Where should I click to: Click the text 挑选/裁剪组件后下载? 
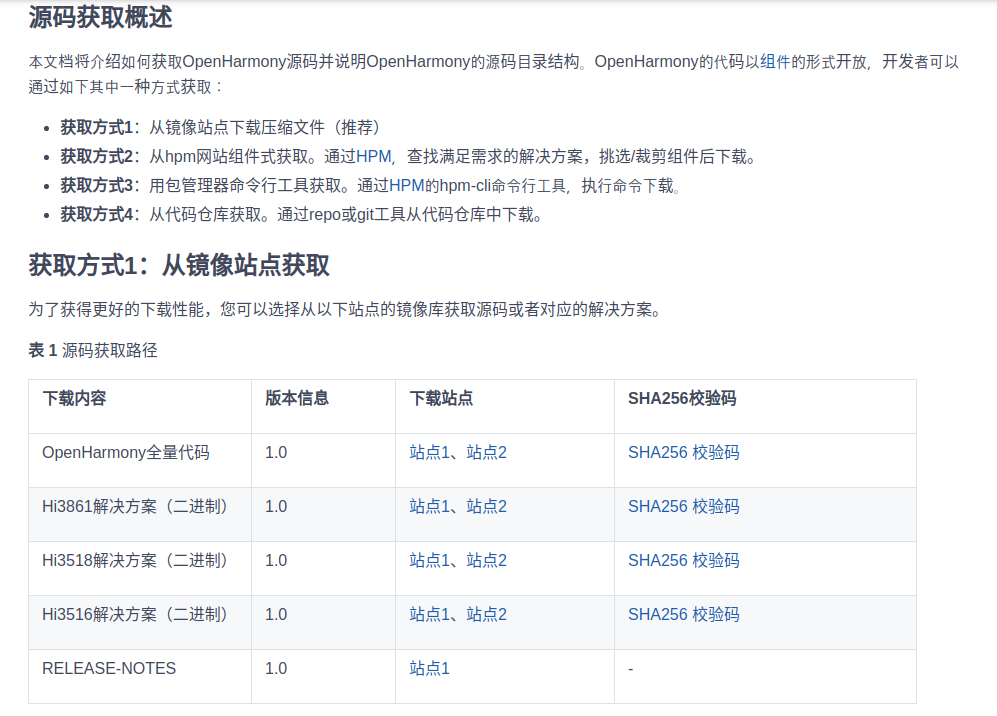coord(673,156)
